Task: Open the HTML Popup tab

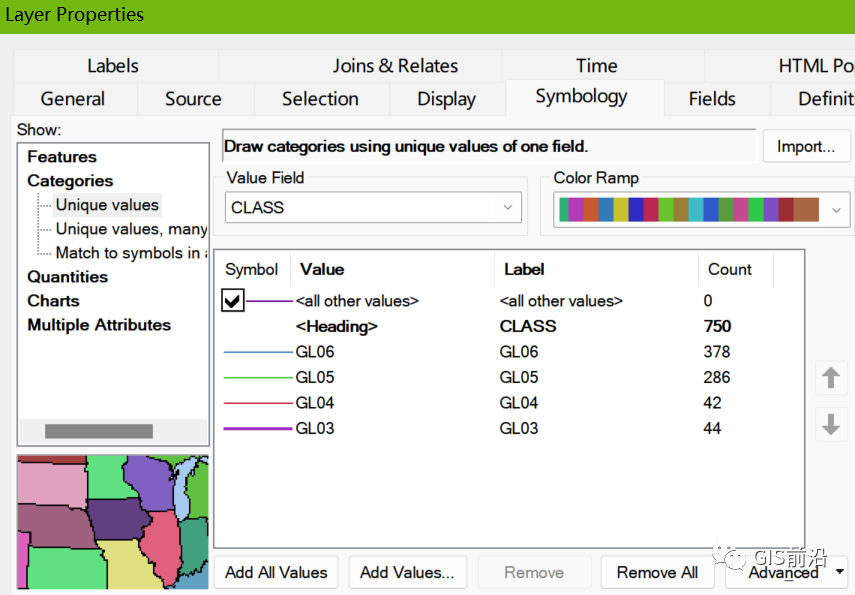Action: [x=816, y=66]
